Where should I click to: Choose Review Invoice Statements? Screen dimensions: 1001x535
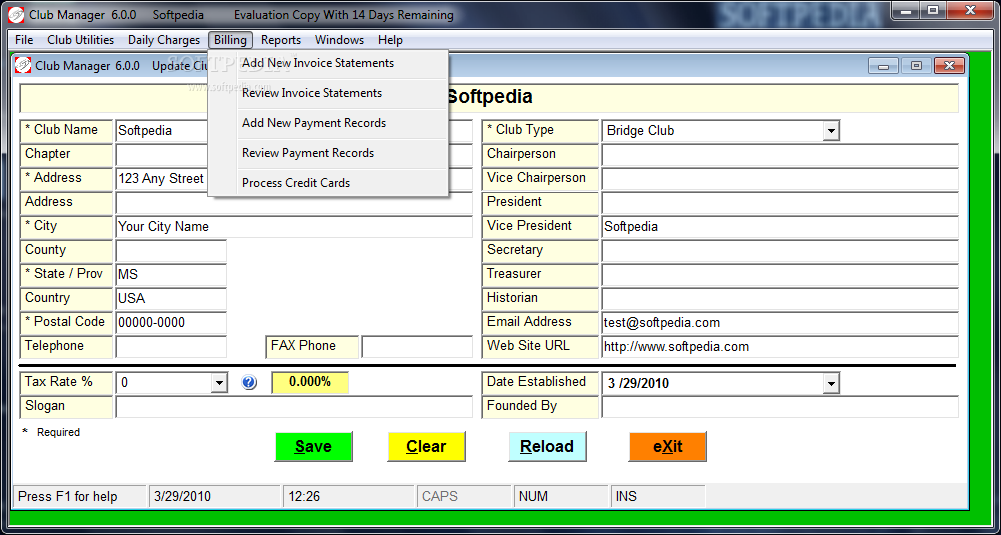329,93
